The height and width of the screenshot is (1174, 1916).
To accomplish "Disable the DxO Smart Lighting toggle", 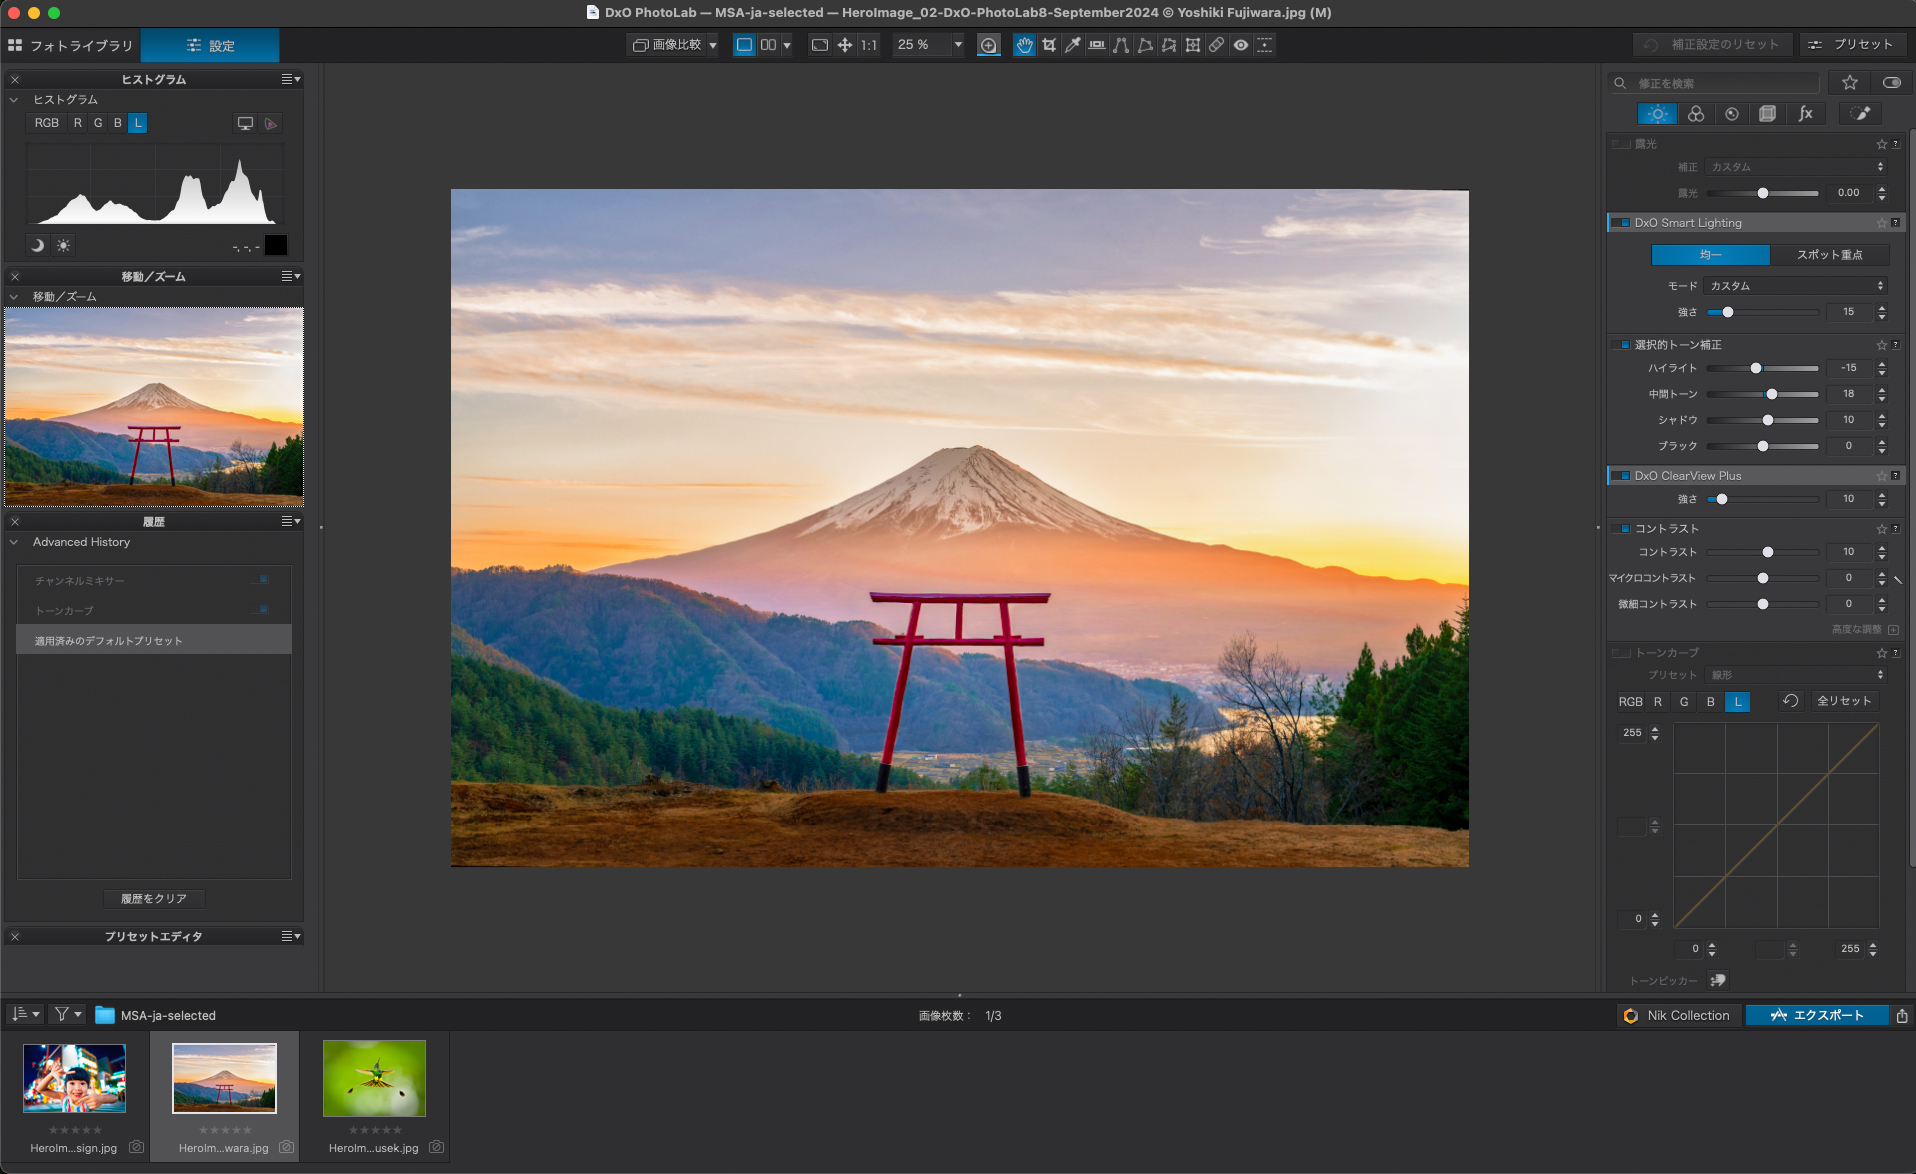I will click(1622, 222).
